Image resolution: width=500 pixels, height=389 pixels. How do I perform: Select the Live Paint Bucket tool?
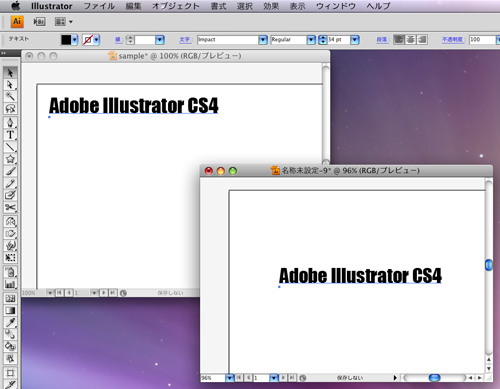[x=10, y=346]
